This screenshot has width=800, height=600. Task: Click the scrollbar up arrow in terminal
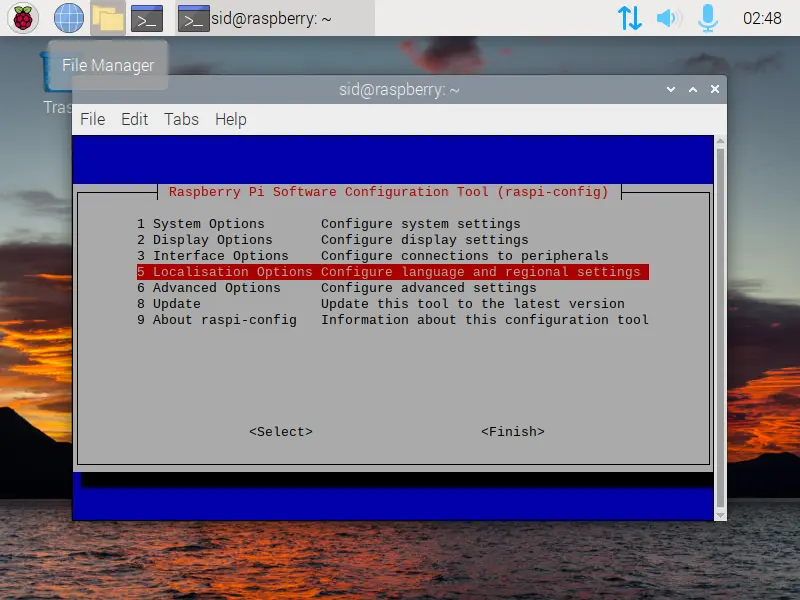[x=720, y=141]
